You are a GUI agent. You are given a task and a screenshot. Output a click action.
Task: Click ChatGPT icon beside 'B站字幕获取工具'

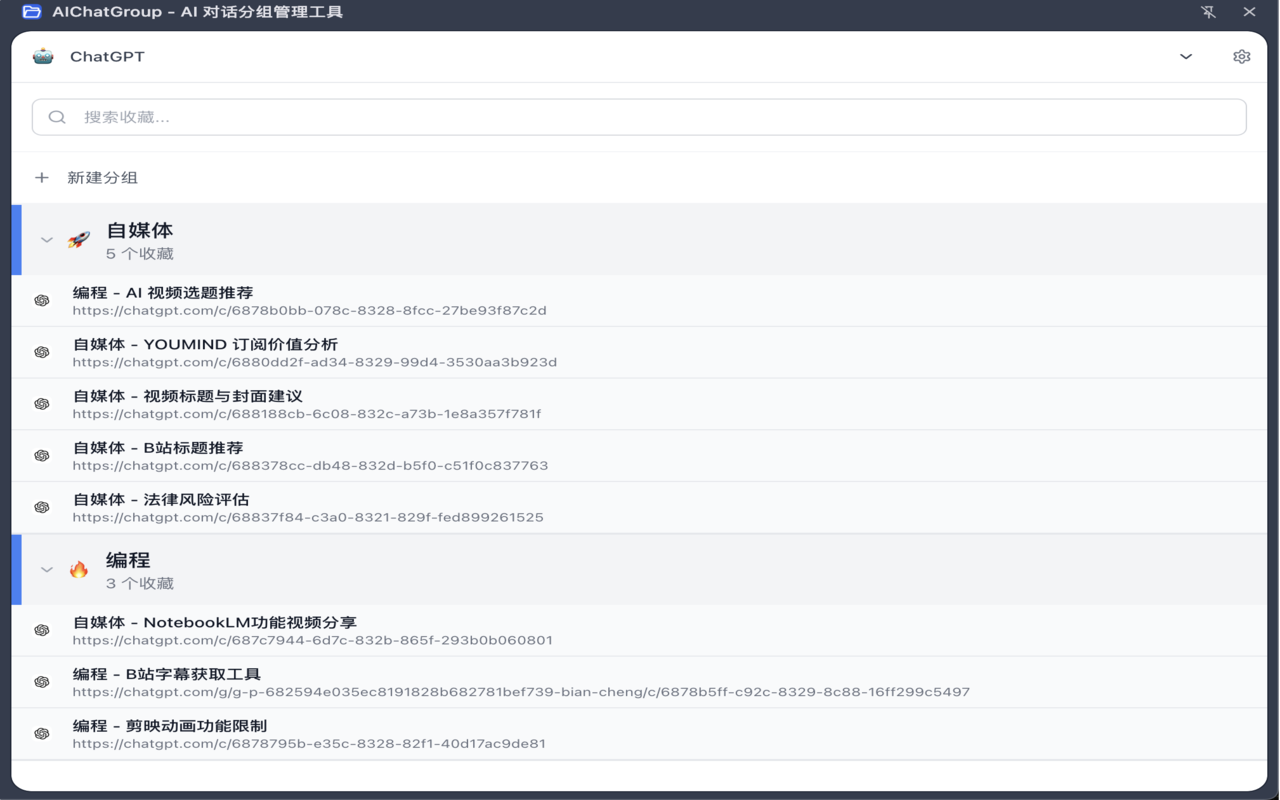[42, 682]
